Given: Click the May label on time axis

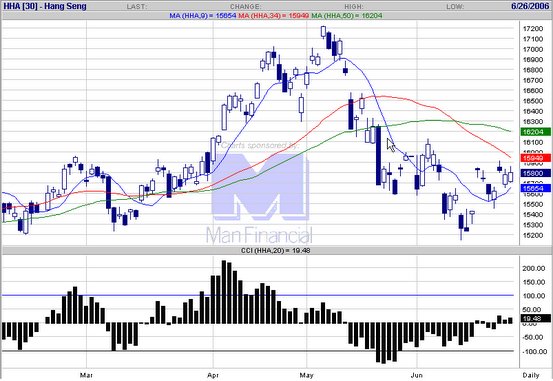Looking at the screenshot, I should (x=306, y=375).
